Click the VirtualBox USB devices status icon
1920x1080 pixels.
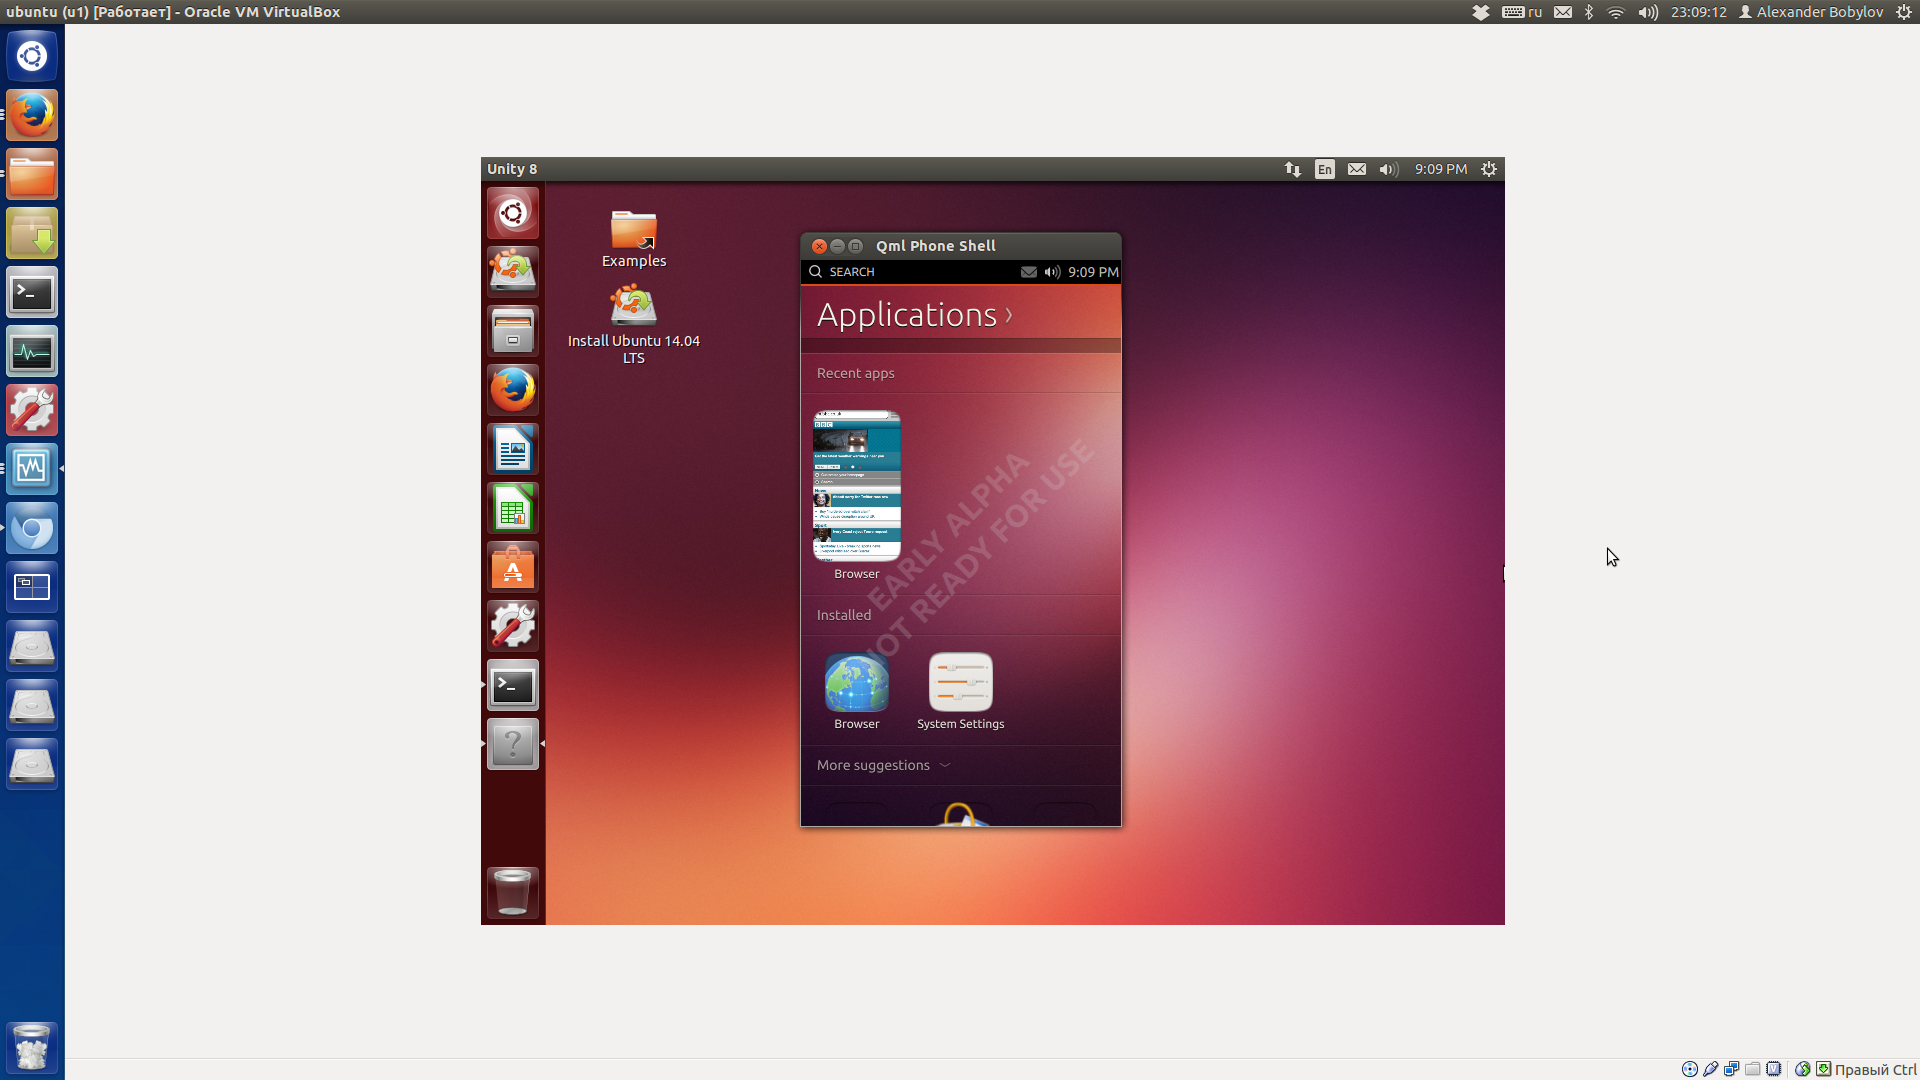pos(1711,1069)
